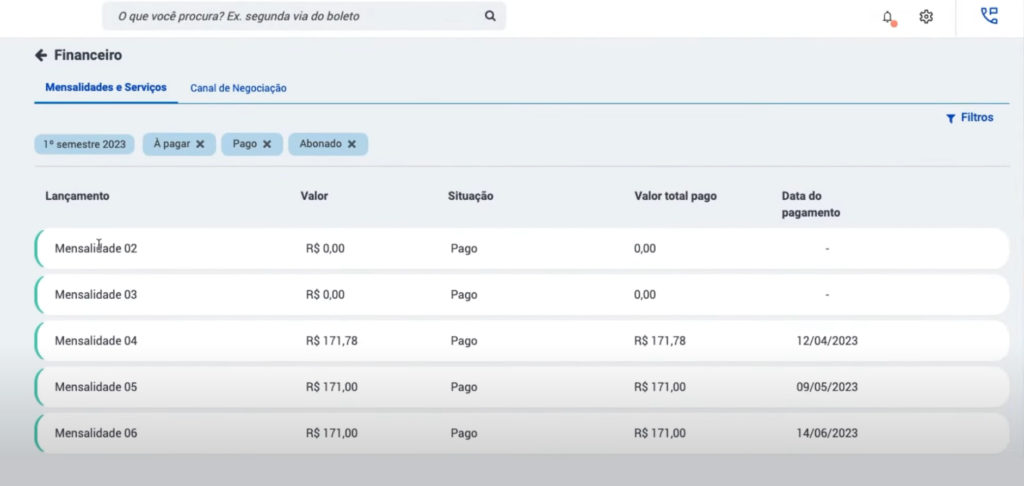This screenshot has width=1024, height=486.
Task: Remove the Pago filter chip
Action: pos(267,144)
